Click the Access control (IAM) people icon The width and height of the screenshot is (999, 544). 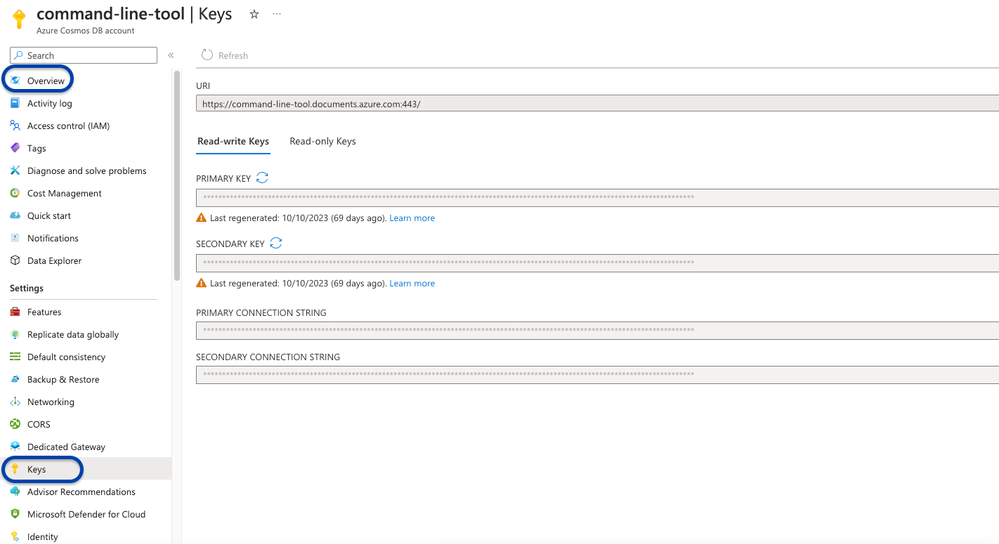pos(15,125)
